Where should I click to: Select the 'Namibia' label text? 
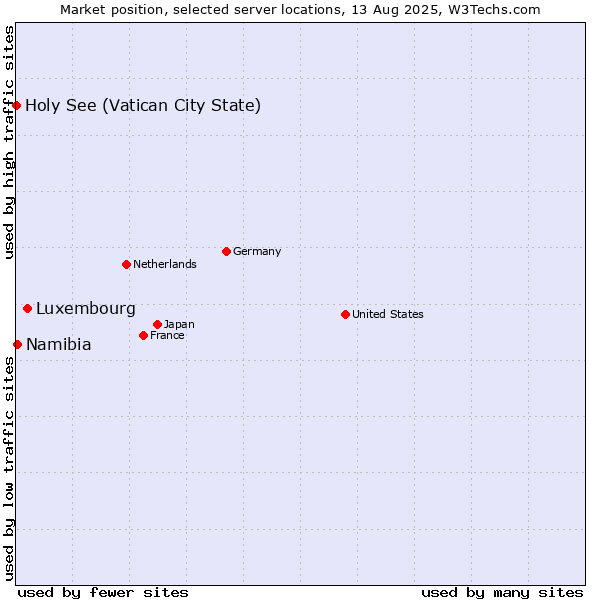pyautogui.click(x=59, y=344)
